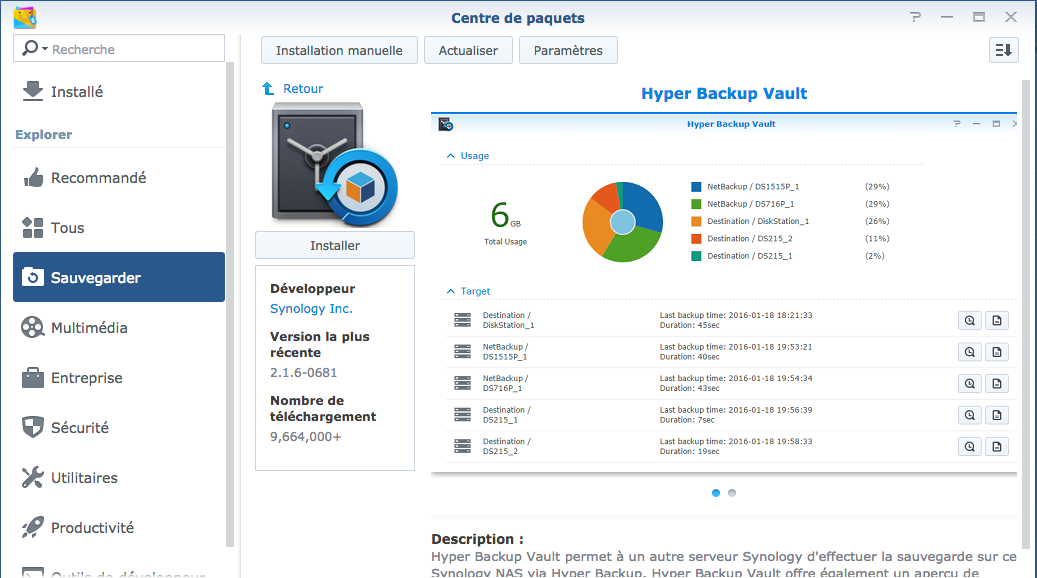Open the Synology Inc. developer link
The height and width of the screenshot is (578, 1037).
pyautogui.click(x=311, y=309)
